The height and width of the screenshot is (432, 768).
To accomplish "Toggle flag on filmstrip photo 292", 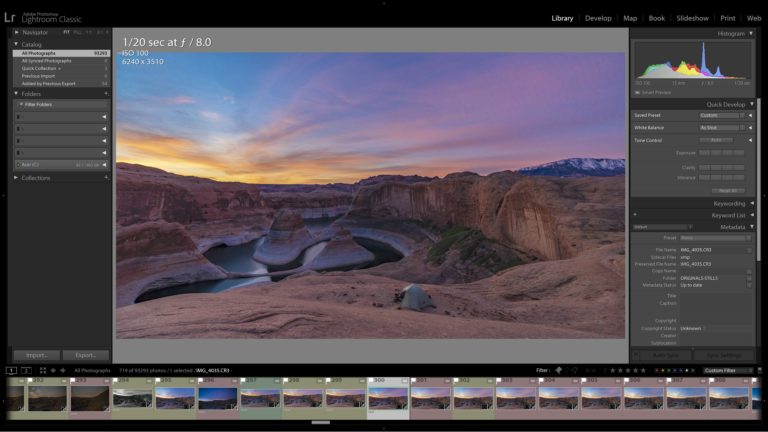I will (30, 380).
